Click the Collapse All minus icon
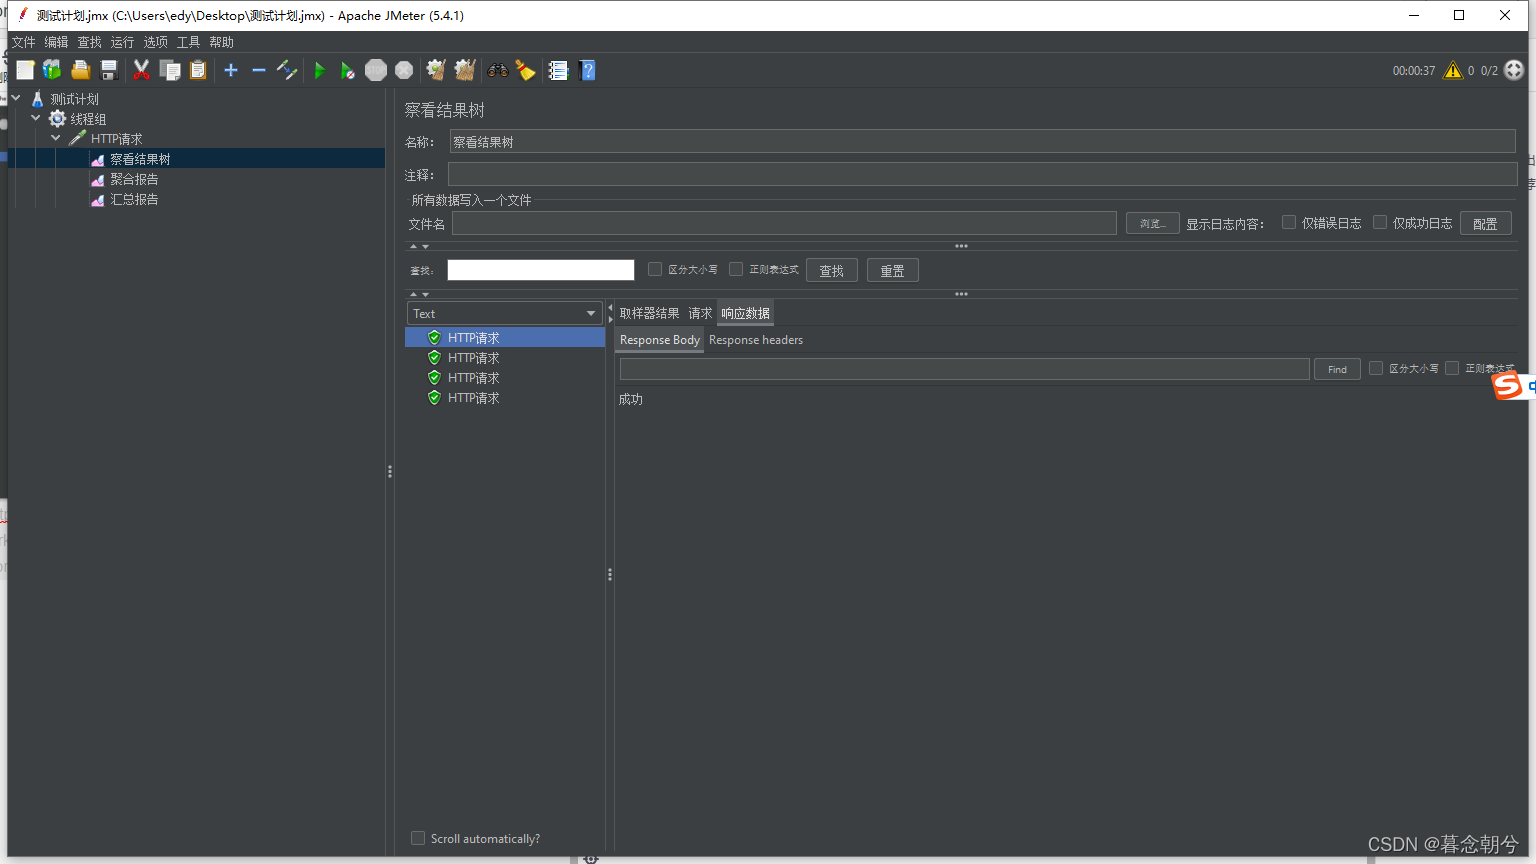This screenshot has width=1536, height=864. (x=259, y=70)
